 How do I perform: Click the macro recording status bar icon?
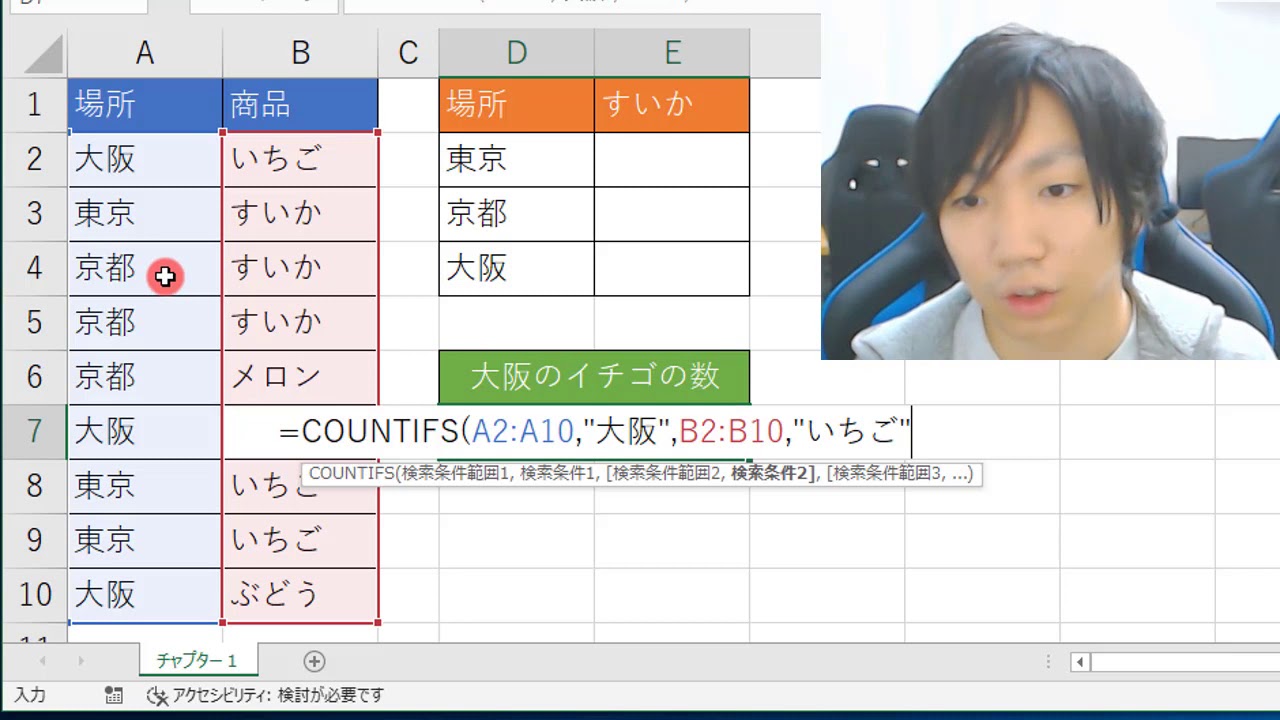114,695
